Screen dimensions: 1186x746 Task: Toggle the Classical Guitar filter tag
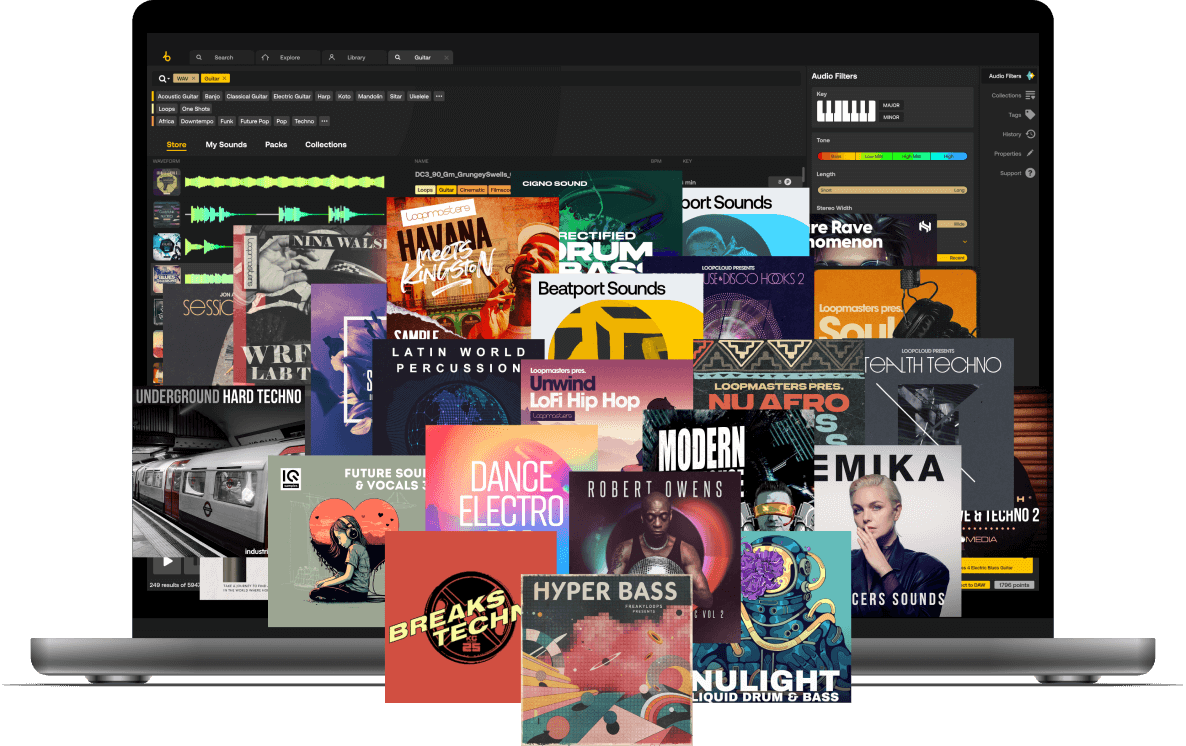(x=247, y=96)
